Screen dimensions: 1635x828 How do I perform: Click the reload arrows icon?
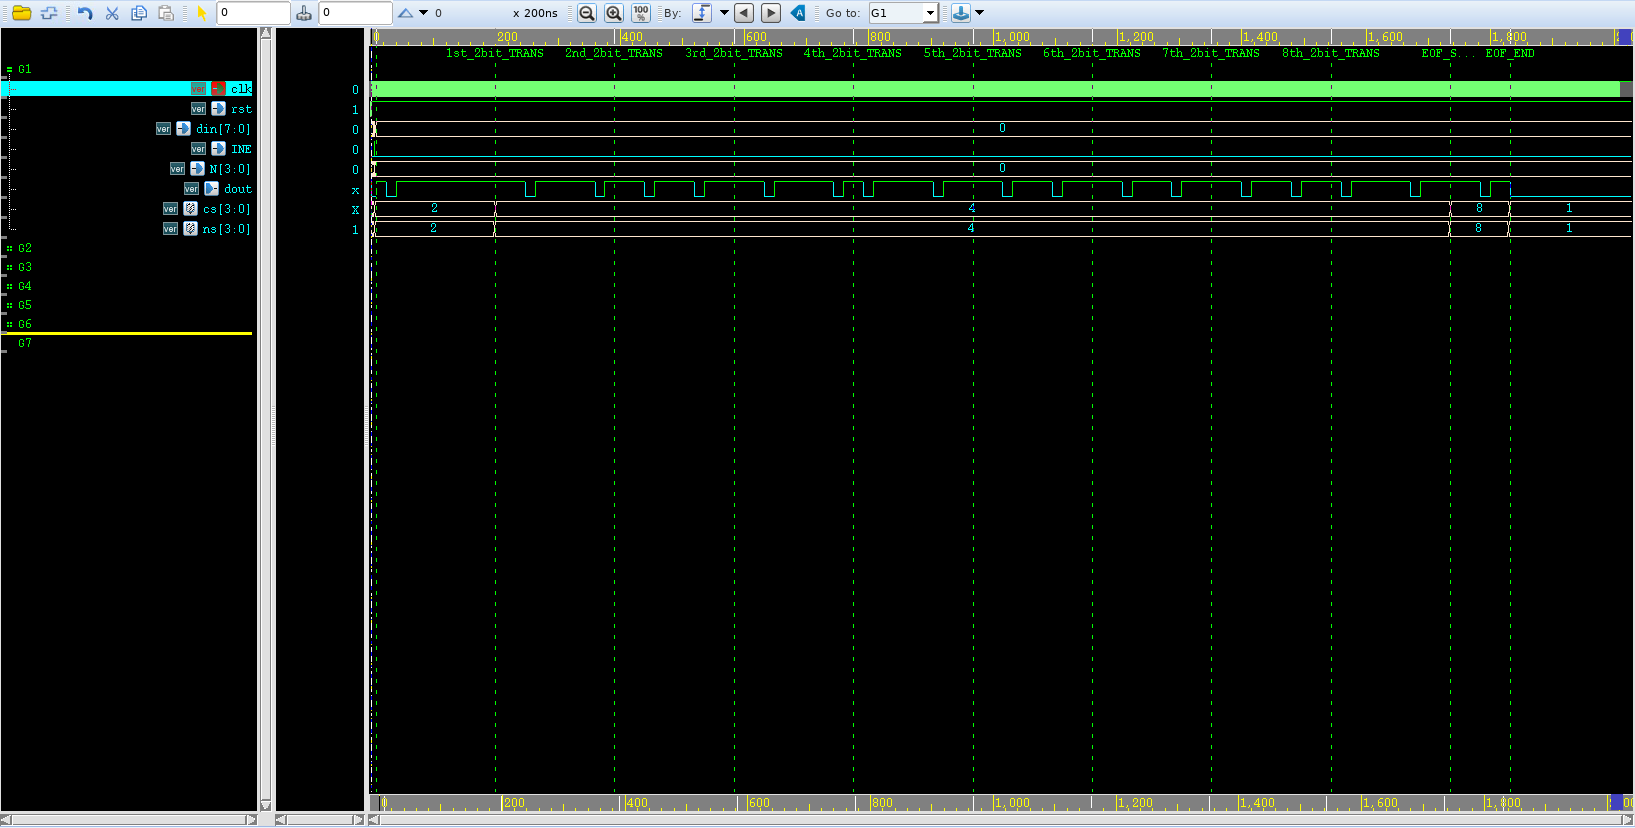click(48, 13)
